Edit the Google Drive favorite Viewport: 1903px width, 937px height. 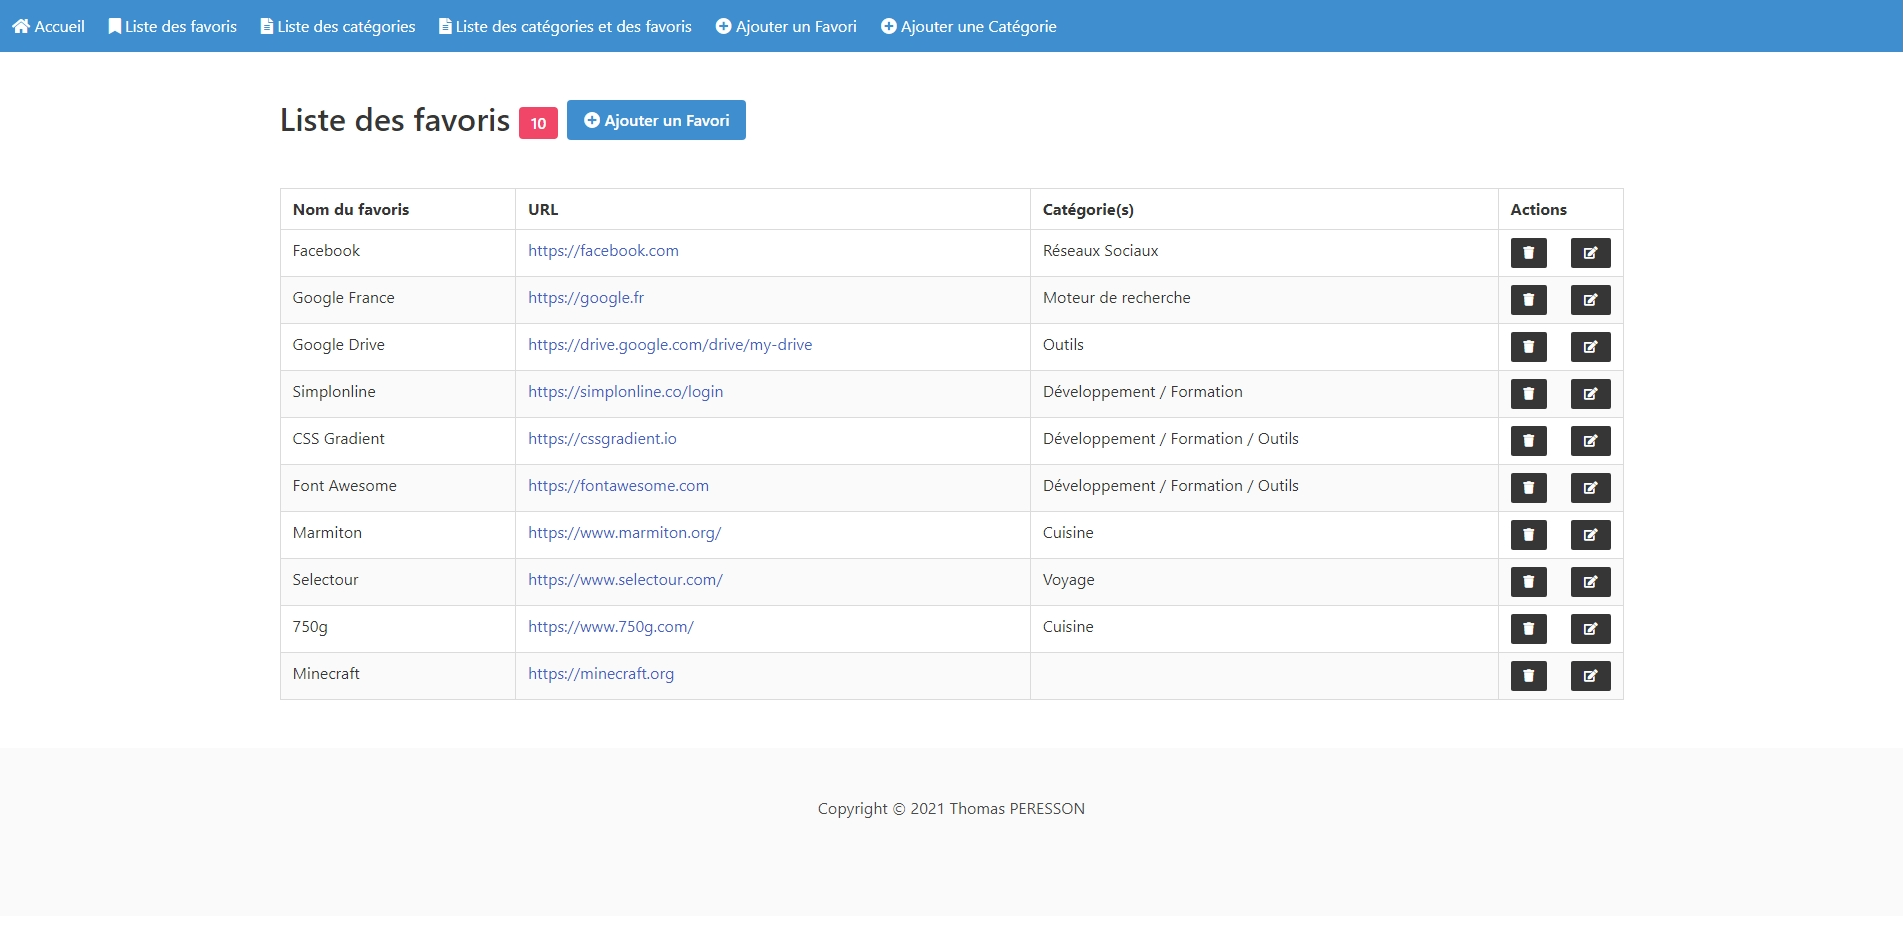[1590, 347]
